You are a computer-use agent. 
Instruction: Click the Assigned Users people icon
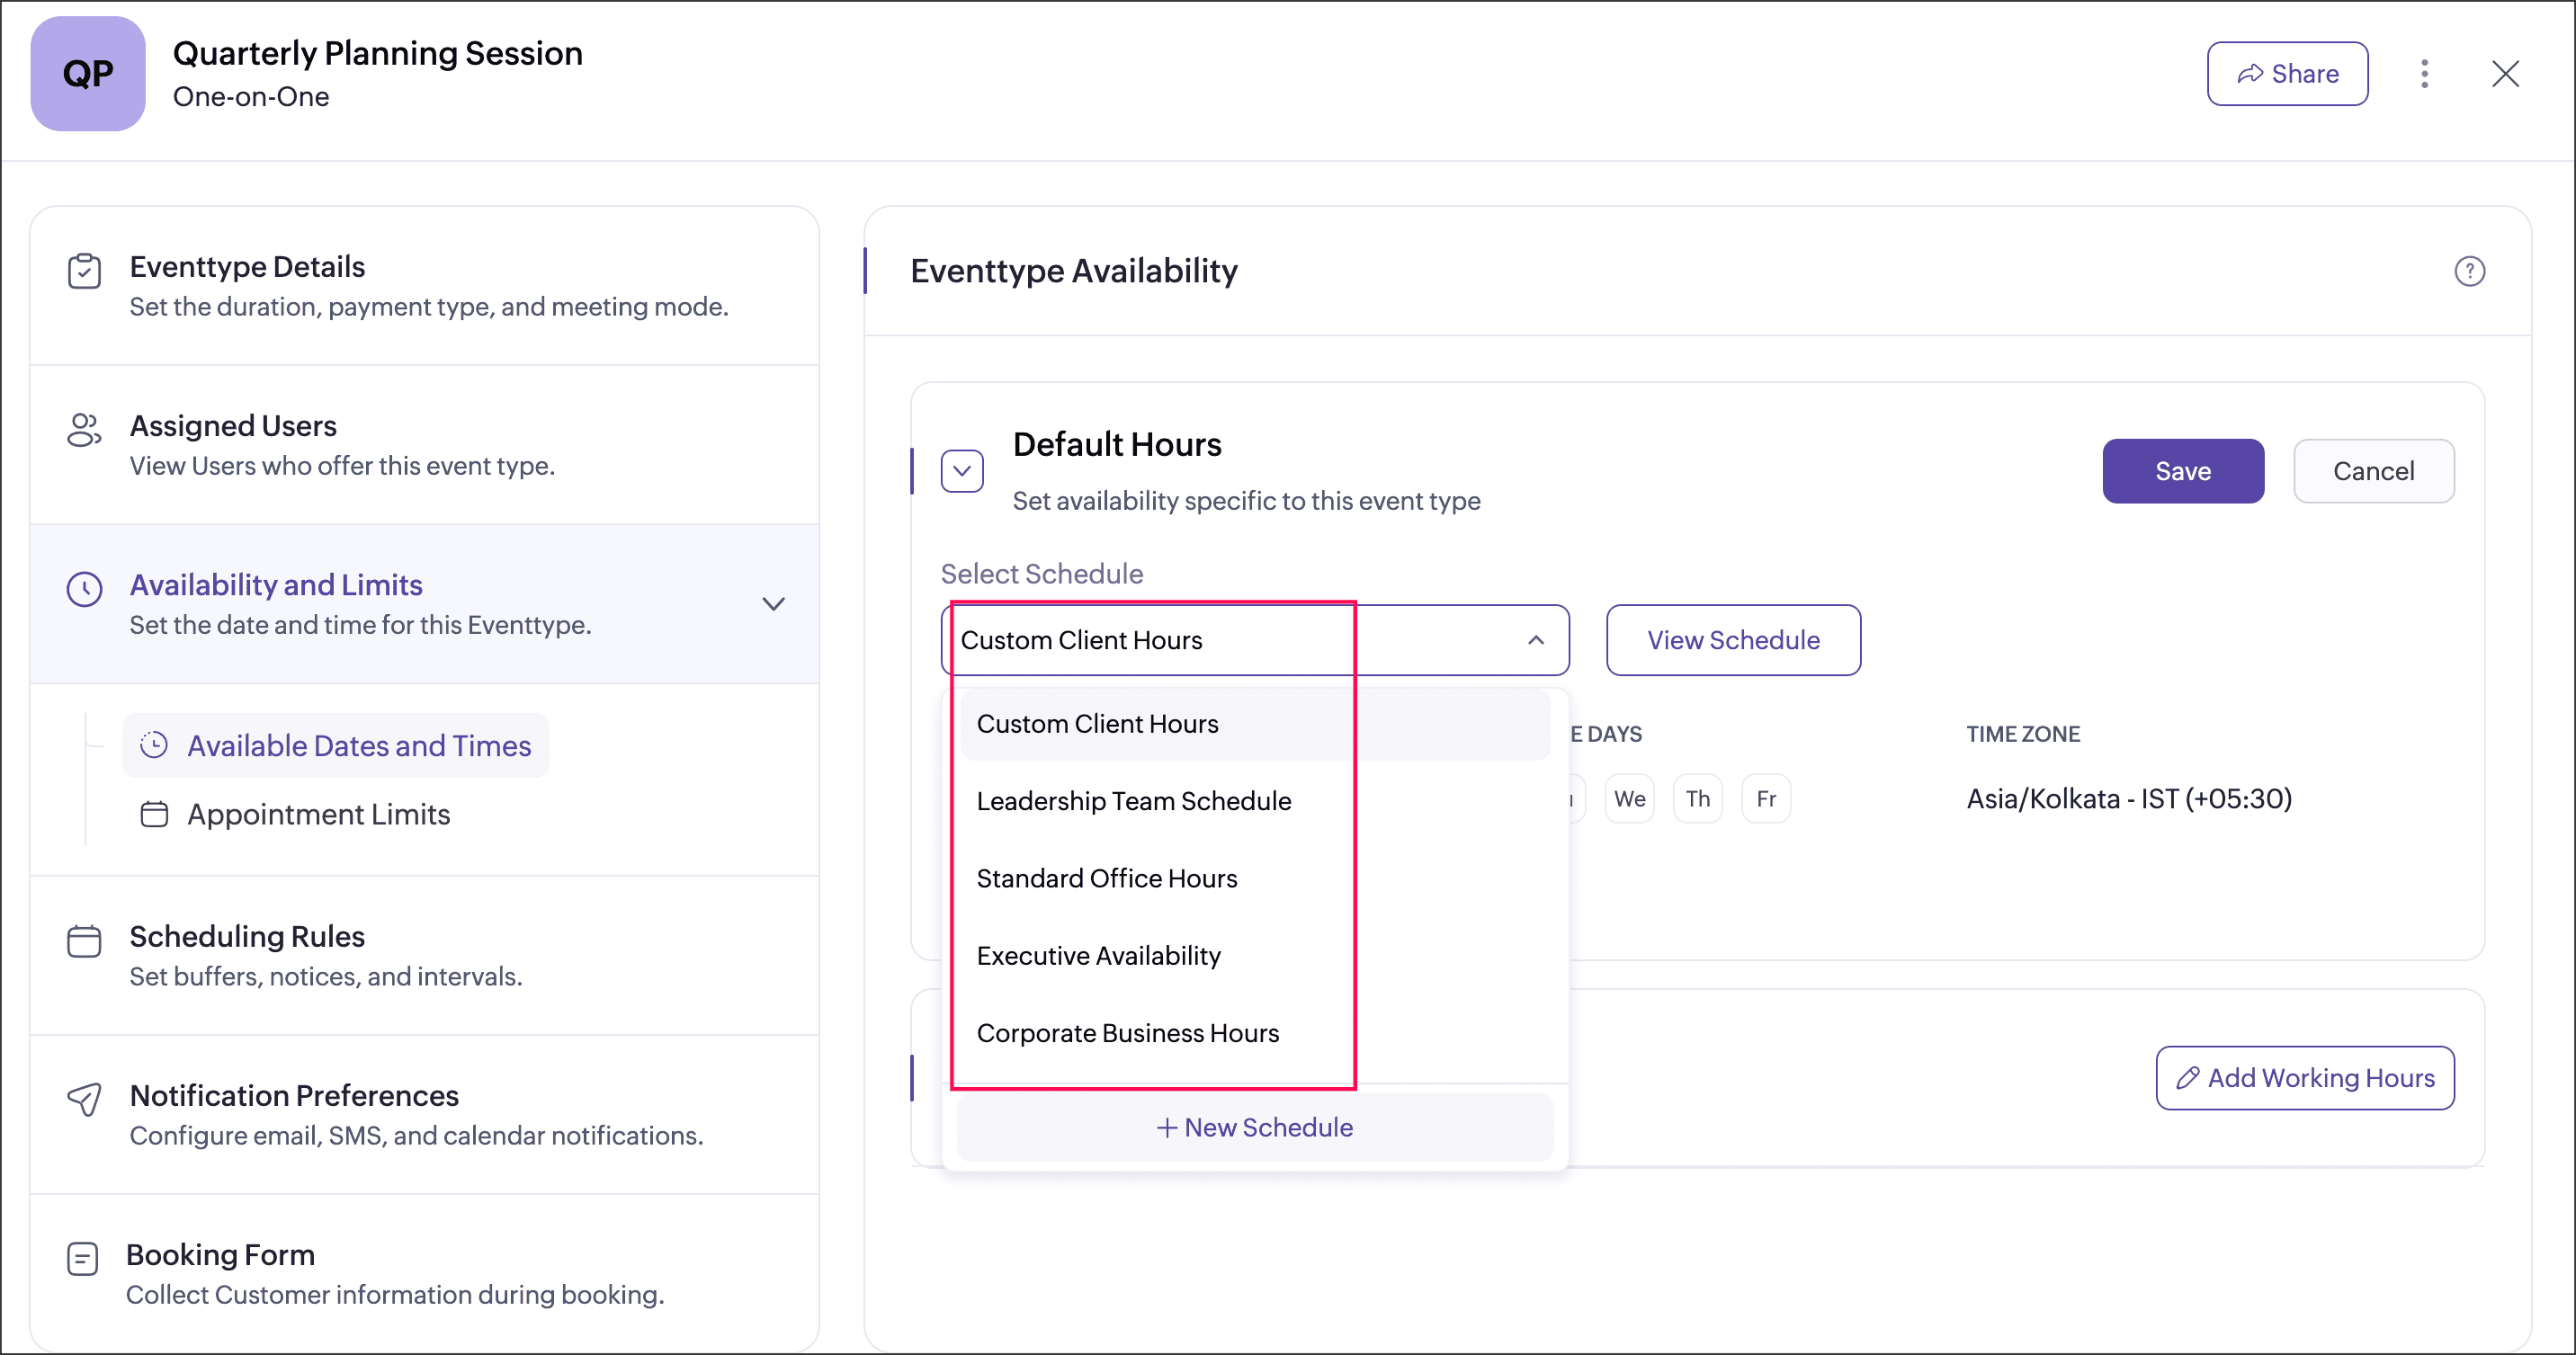(x=84, y=430)
